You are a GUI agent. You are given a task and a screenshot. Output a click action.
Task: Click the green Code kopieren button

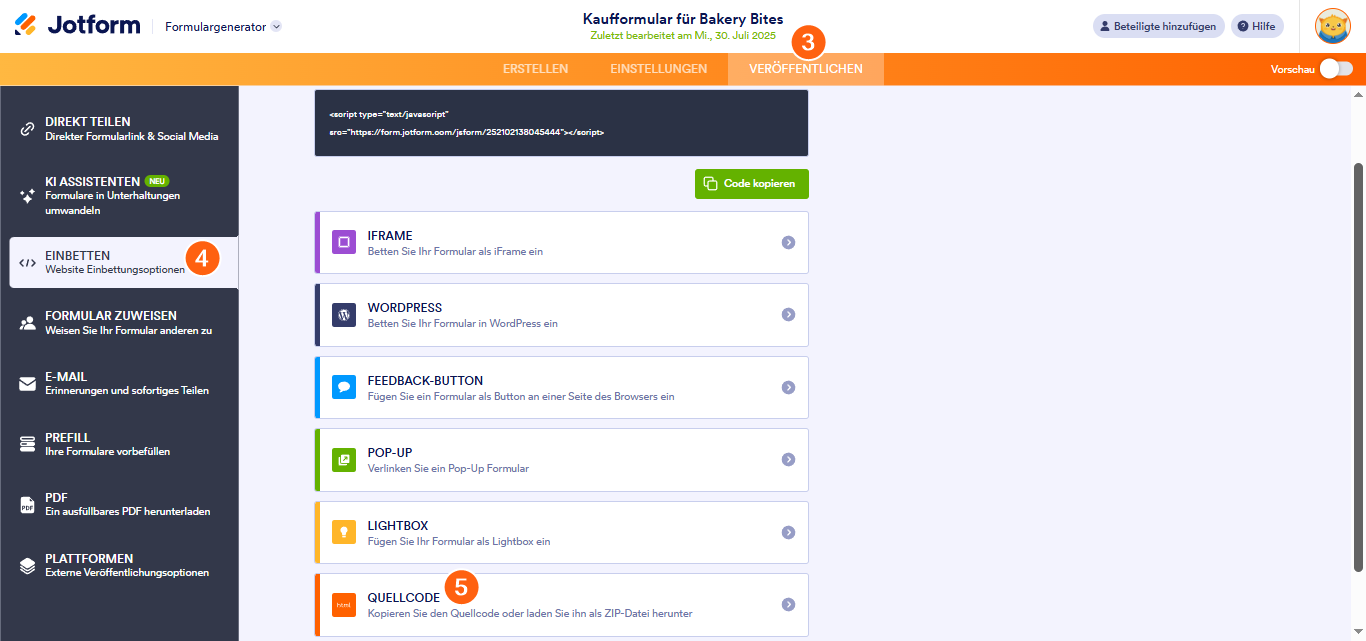pos(752,184)
